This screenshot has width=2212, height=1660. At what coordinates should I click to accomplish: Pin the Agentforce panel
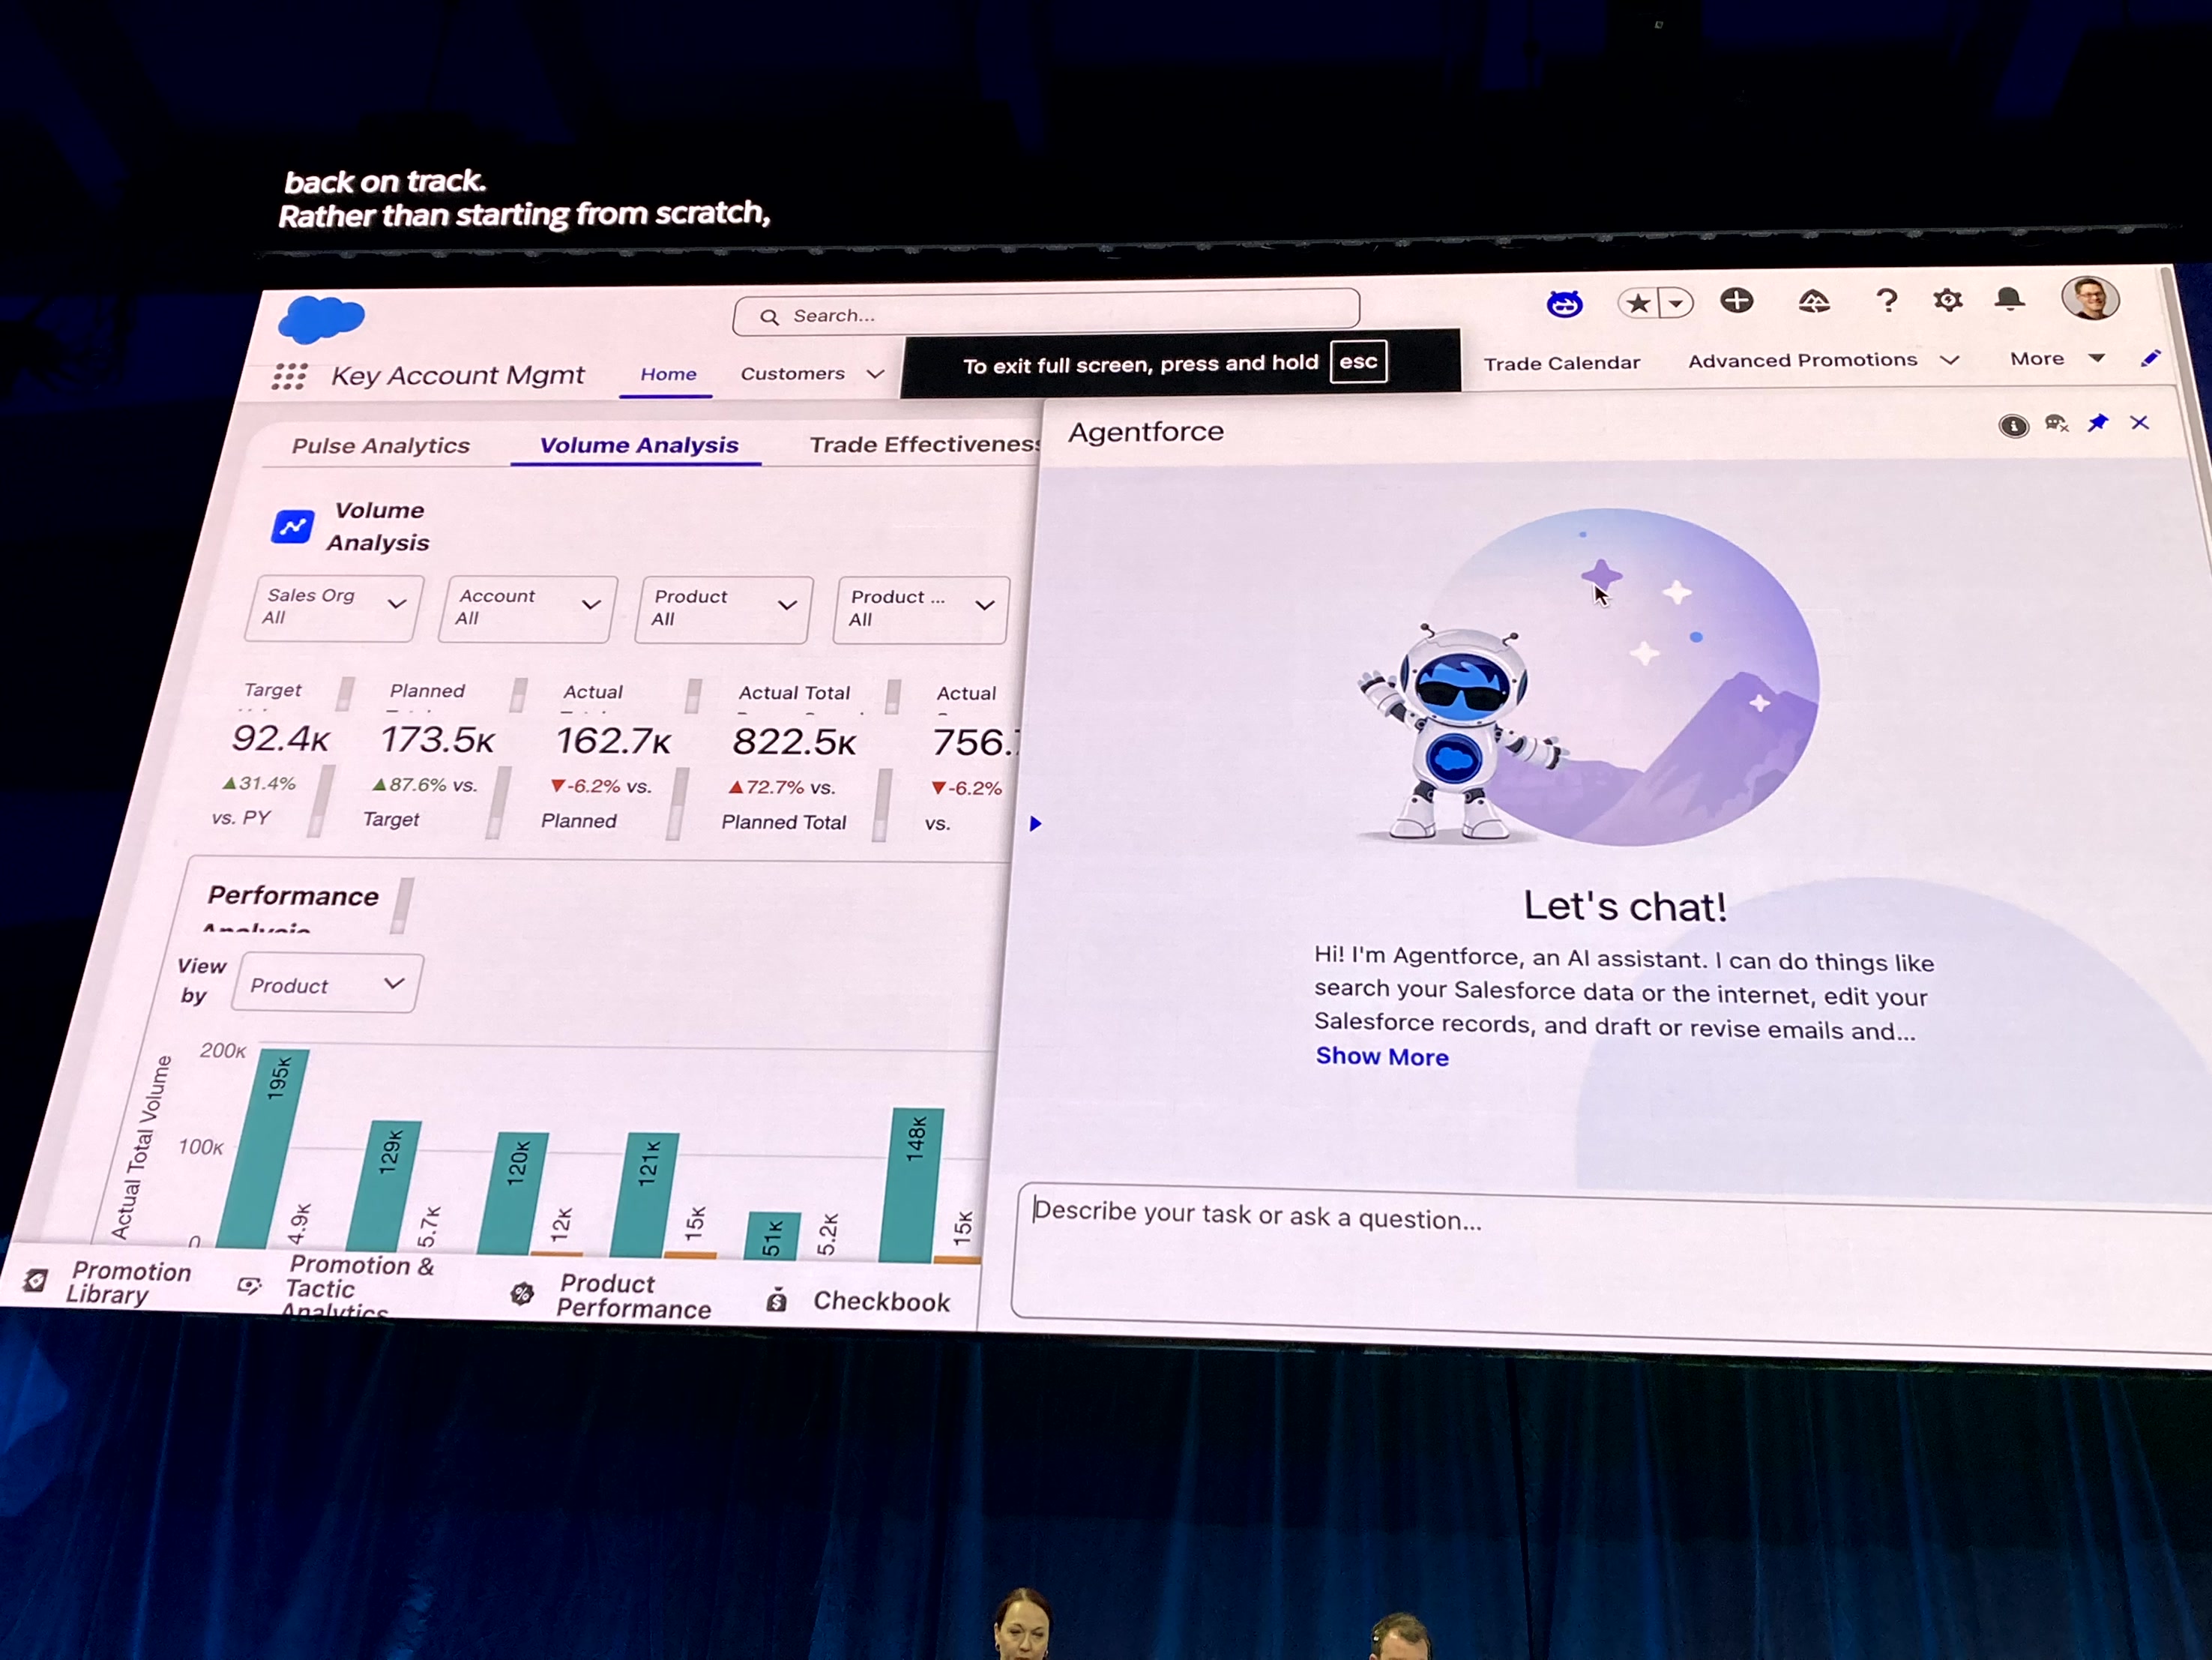(x=2097, y=423)
